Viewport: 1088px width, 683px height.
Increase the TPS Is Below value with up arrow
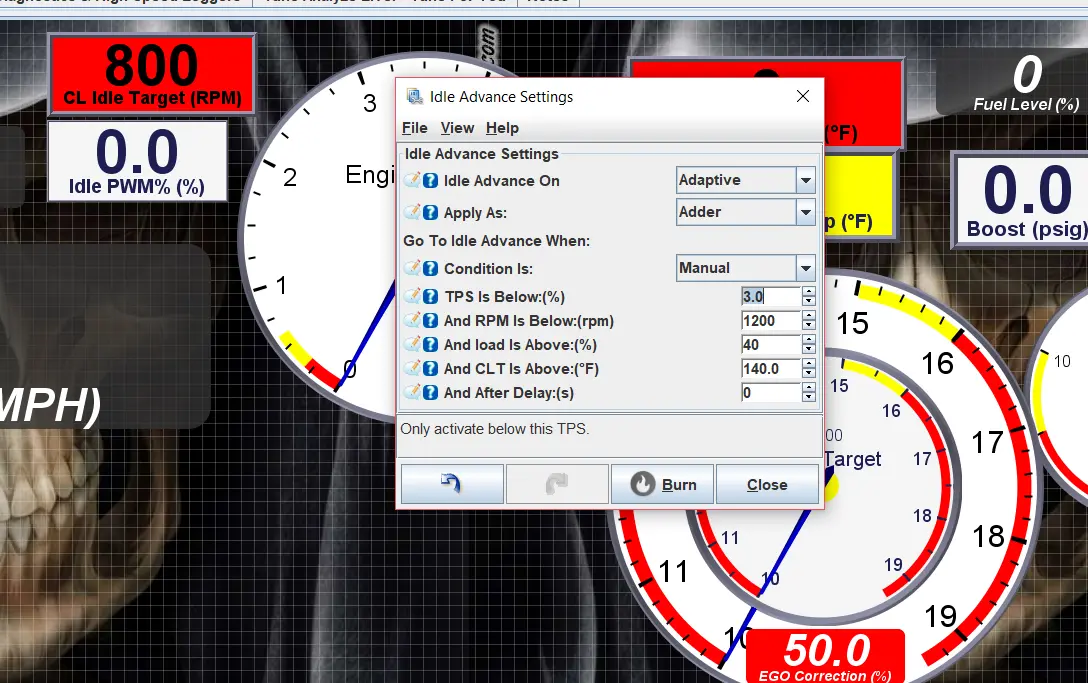coord(808,292)
